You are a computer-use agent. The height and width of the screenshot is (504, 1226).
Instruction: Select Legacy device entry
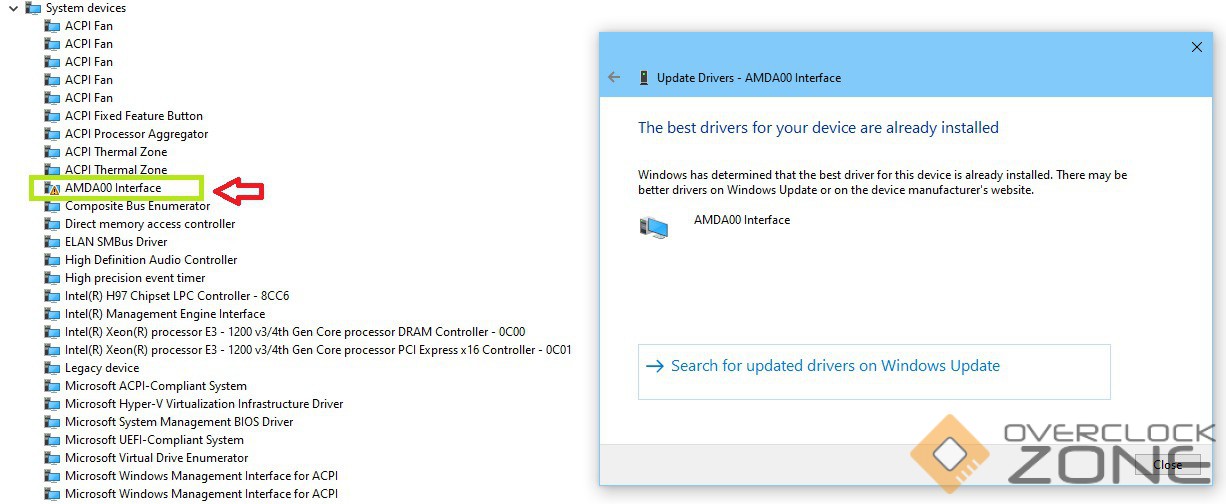102,368
